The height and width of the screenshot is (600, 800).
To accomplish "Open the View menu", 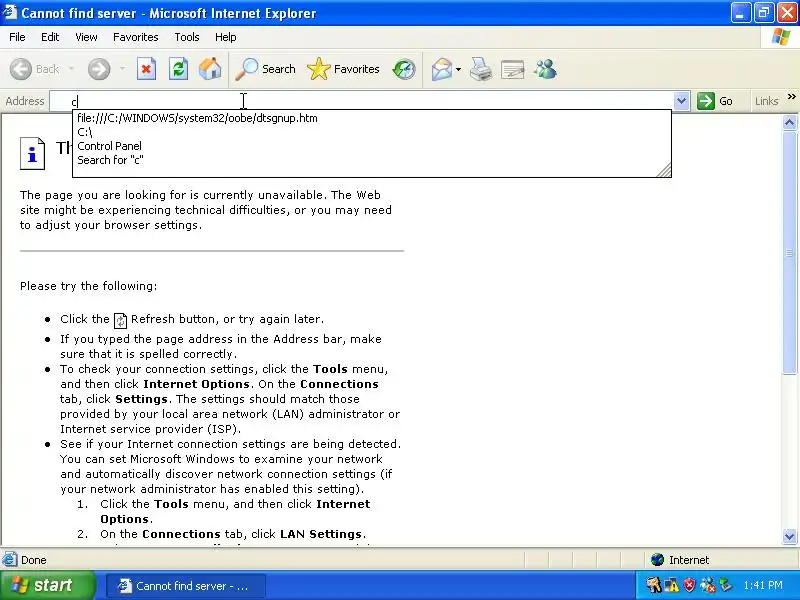I will pos(86,37).
